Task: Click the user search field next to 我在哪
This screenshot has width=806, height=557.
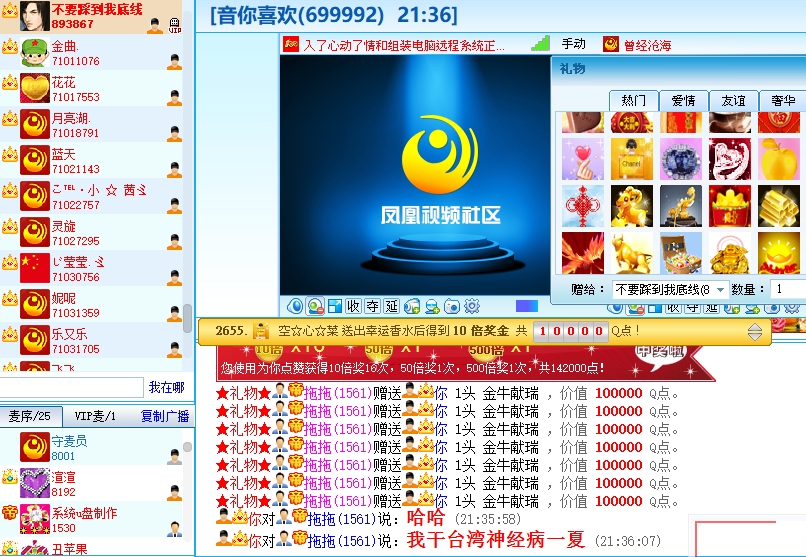Action: pyautogui.click(x=71, y=387)
